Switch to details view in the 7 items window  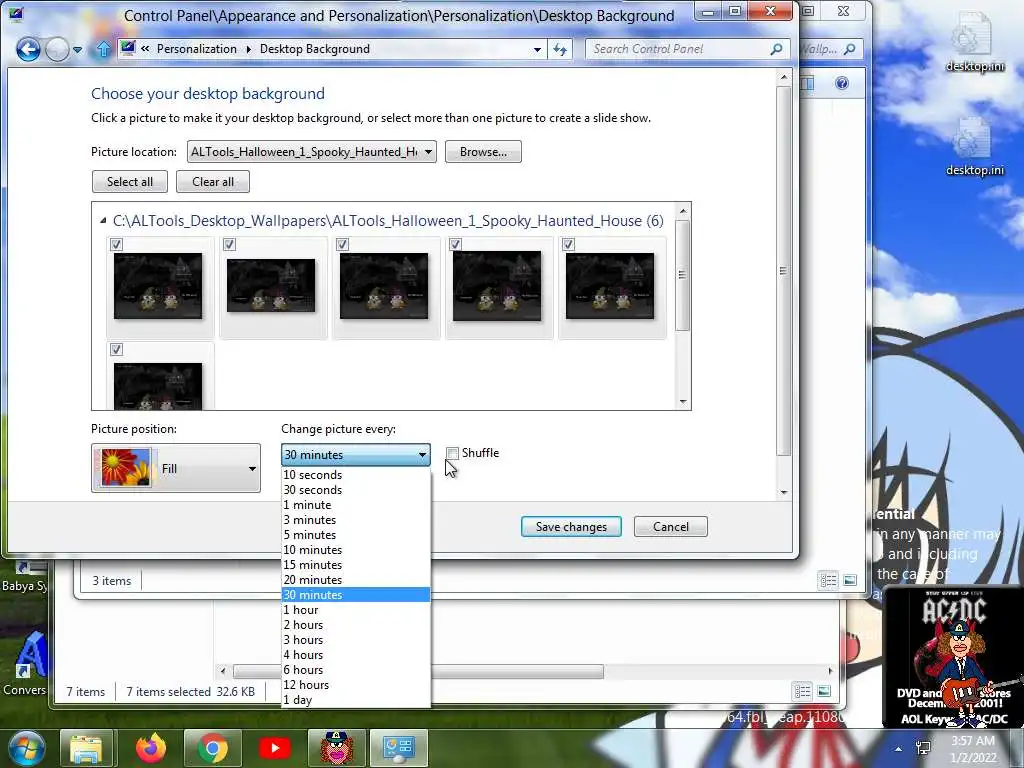pyautogui.click(x=803, y=691)
